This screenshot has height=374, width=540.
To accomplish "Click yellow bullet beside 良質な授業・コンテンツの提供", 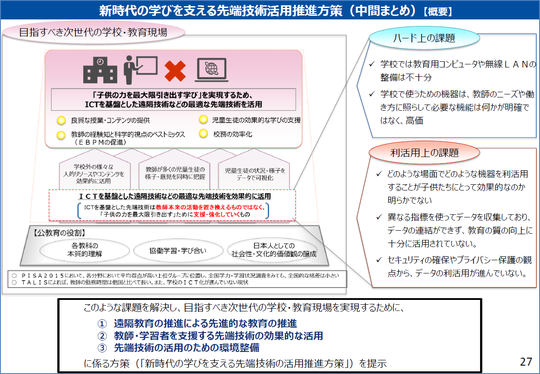I will 61,120.
